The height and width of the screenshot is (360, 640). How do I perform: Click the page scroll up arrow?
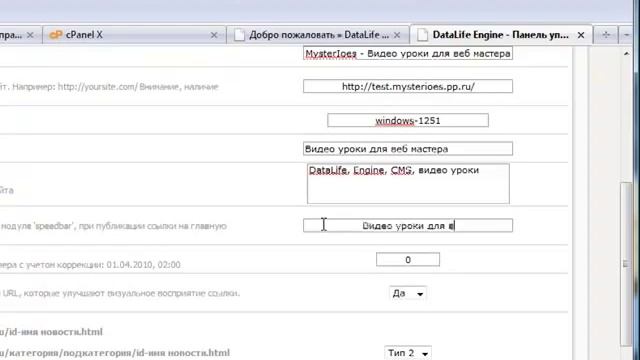point(627,53)
